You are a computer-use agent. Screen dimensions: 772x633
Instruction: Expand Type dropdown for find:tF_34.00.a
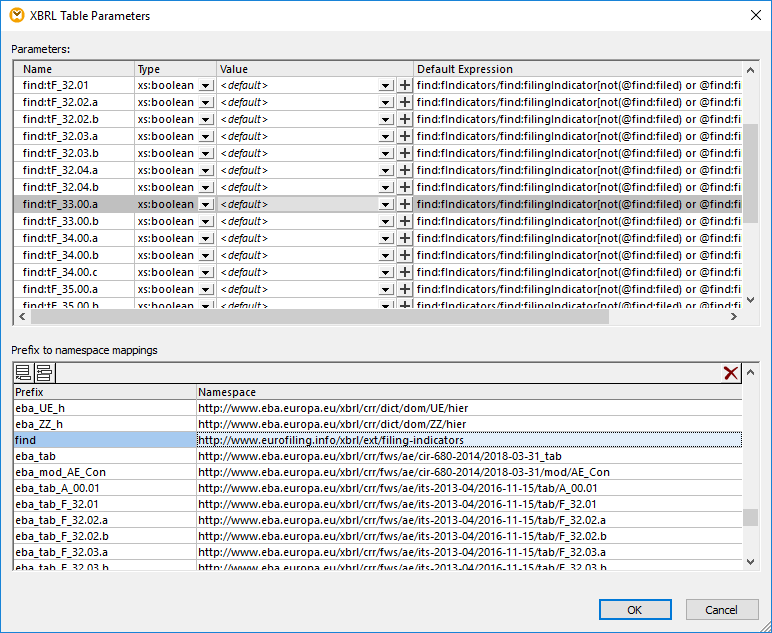(205, 238)
